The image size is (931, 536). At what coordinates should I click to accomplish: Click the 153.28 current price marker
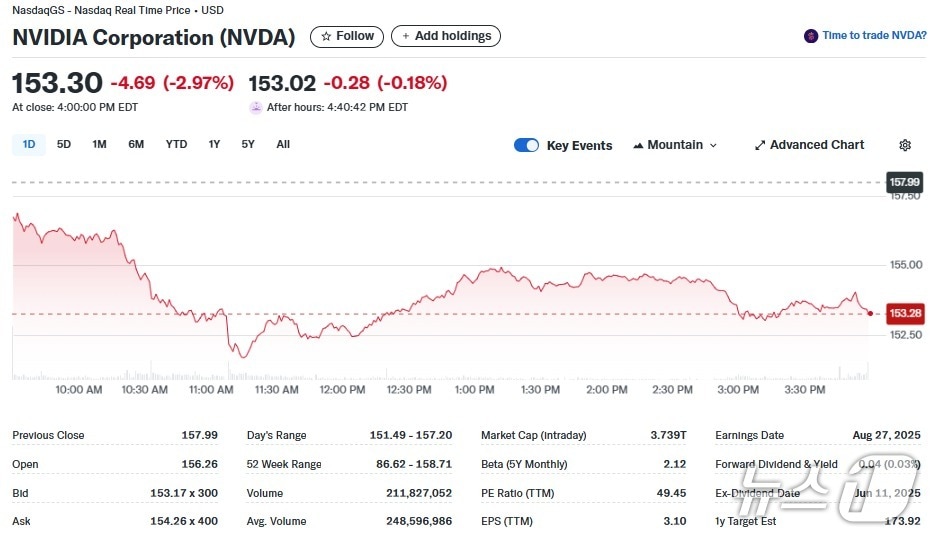[904, 313]
